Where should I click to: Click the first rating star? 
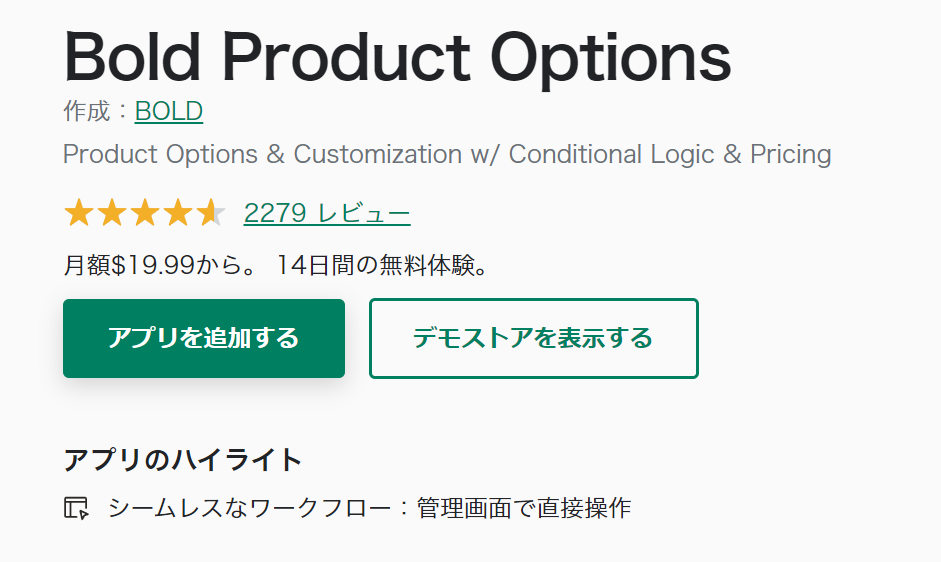point(77,213)
